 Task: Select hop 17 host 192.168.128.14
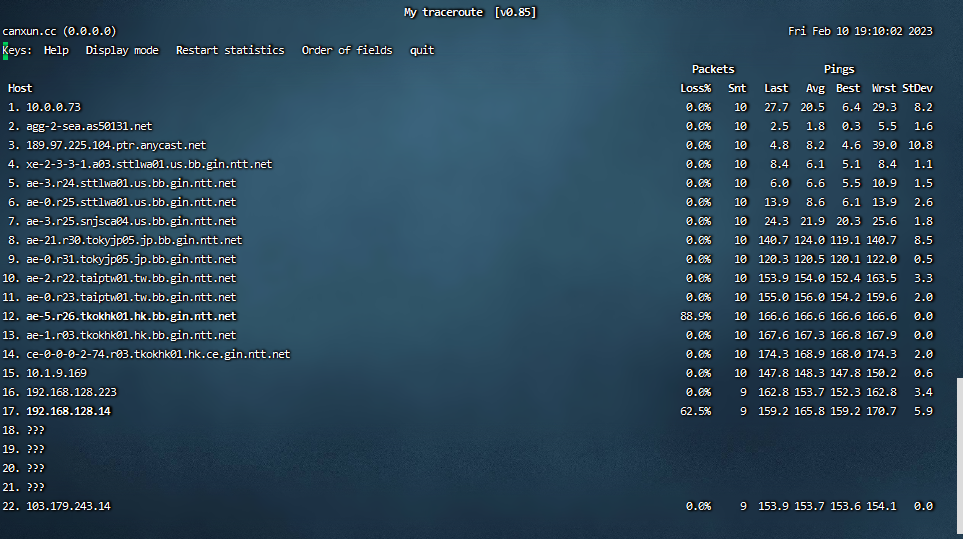68,411
